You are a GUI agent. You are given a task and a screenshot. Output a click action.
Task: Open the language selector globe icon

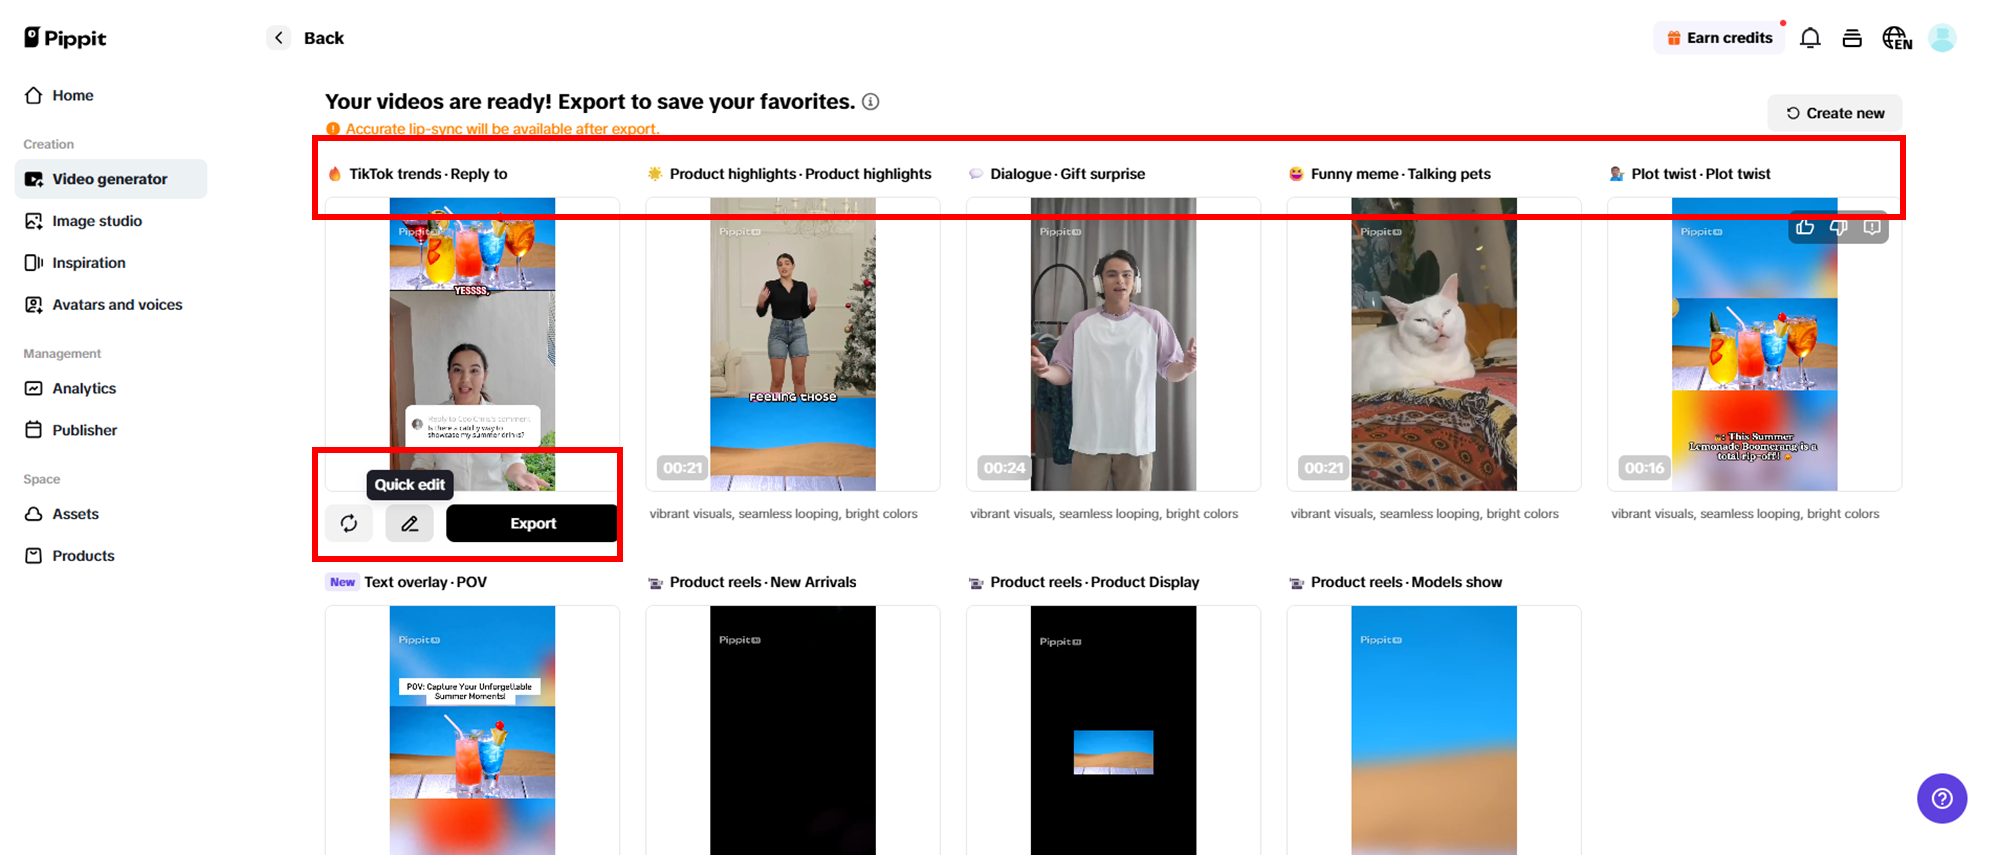point(1896,38)
